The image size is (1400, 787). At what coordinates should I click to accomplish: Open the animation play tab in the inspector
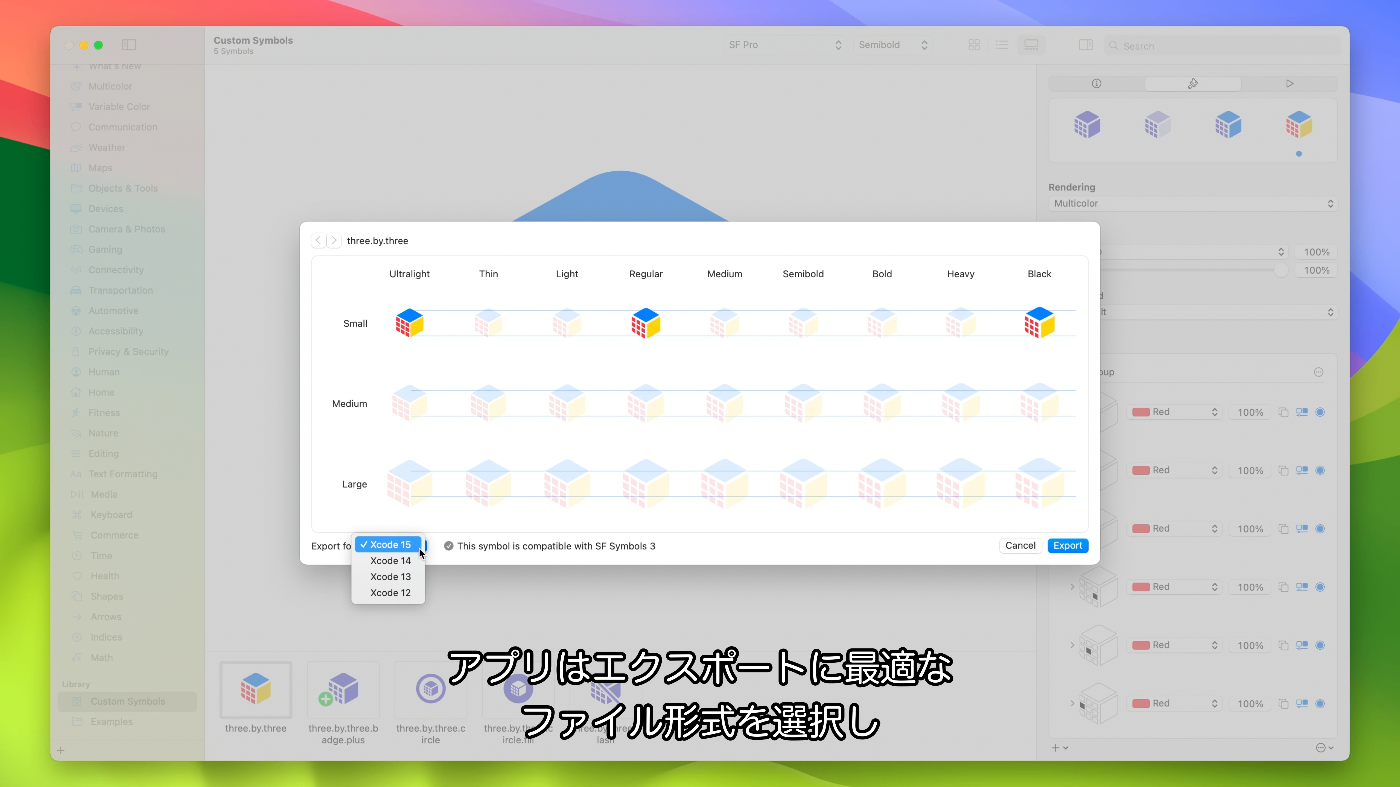pyautogui.click(x=1289, y=84)
